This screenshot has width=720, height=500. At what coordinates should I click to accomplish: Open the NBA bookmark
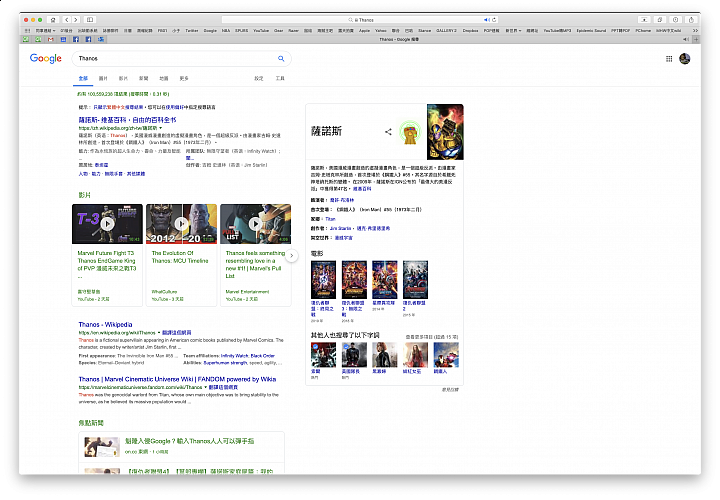tap(226, 30)
